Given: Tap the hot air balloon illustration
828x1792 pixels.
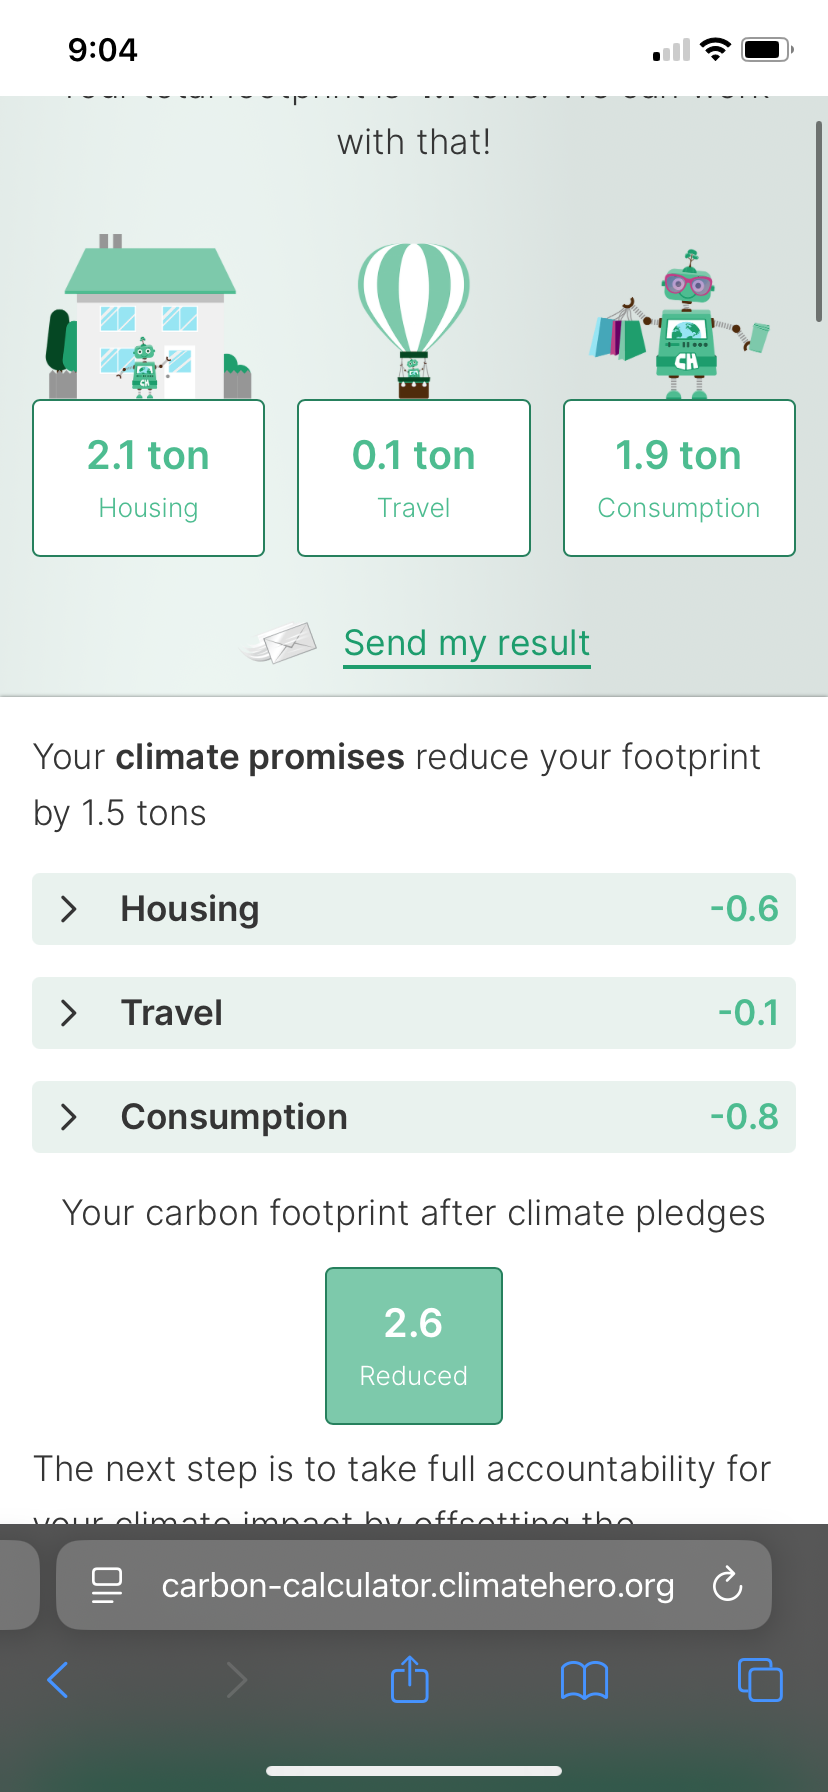Looking at the screenshot, I should click(414, 318).
